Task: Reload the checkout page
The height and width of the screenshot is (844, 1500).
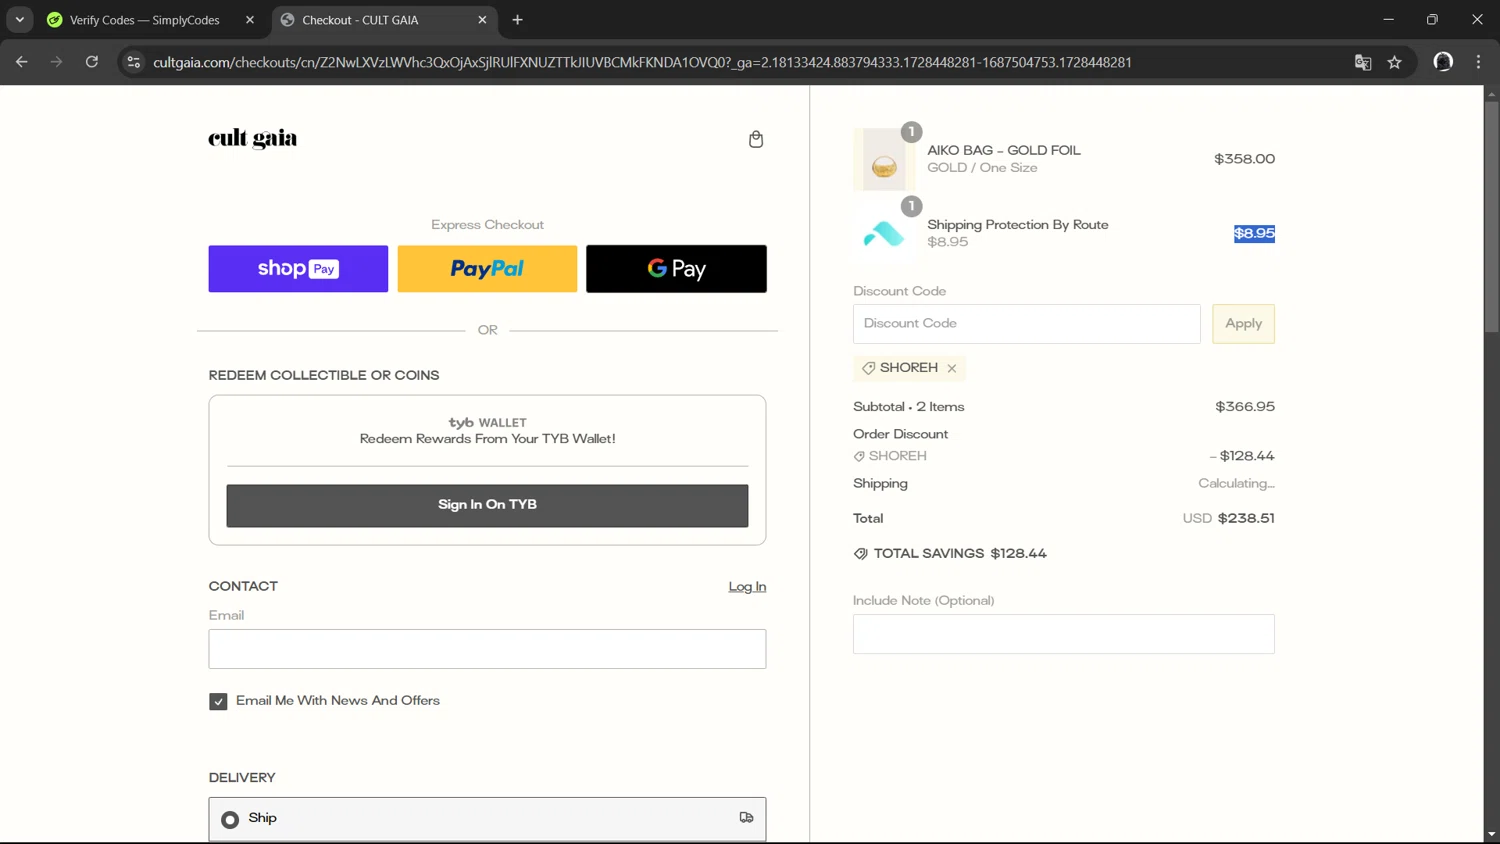Action: [x=92, y=62]
